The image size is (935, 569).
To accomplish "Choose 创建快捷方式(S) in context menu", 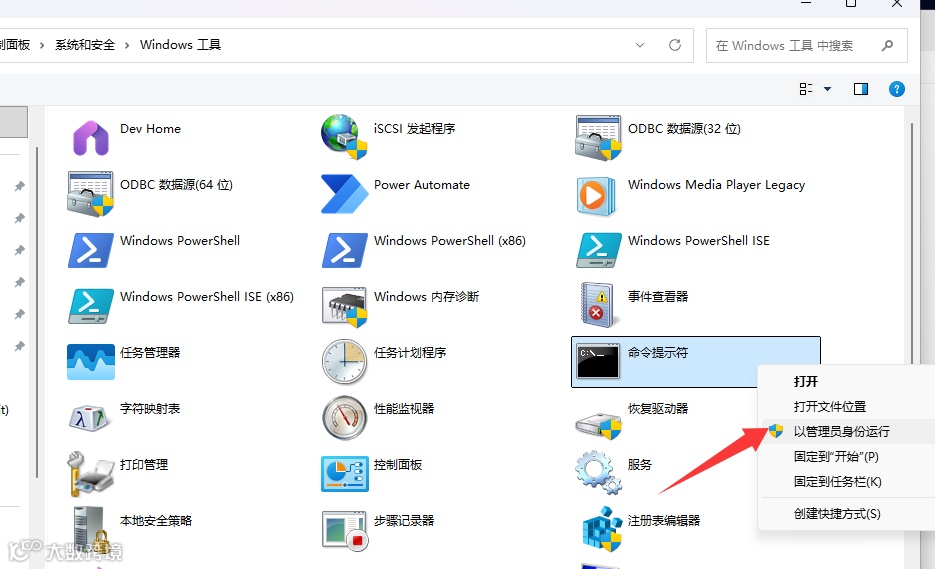I will [x=837, y=514].
